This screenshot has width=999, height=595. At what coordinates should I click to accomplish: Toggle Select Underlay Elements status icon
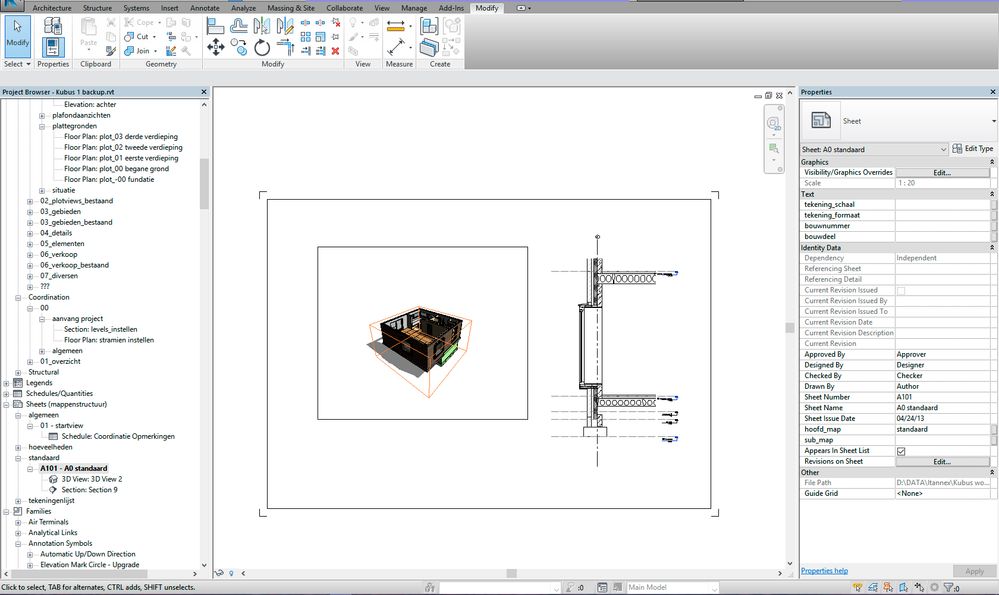point(873,587)
